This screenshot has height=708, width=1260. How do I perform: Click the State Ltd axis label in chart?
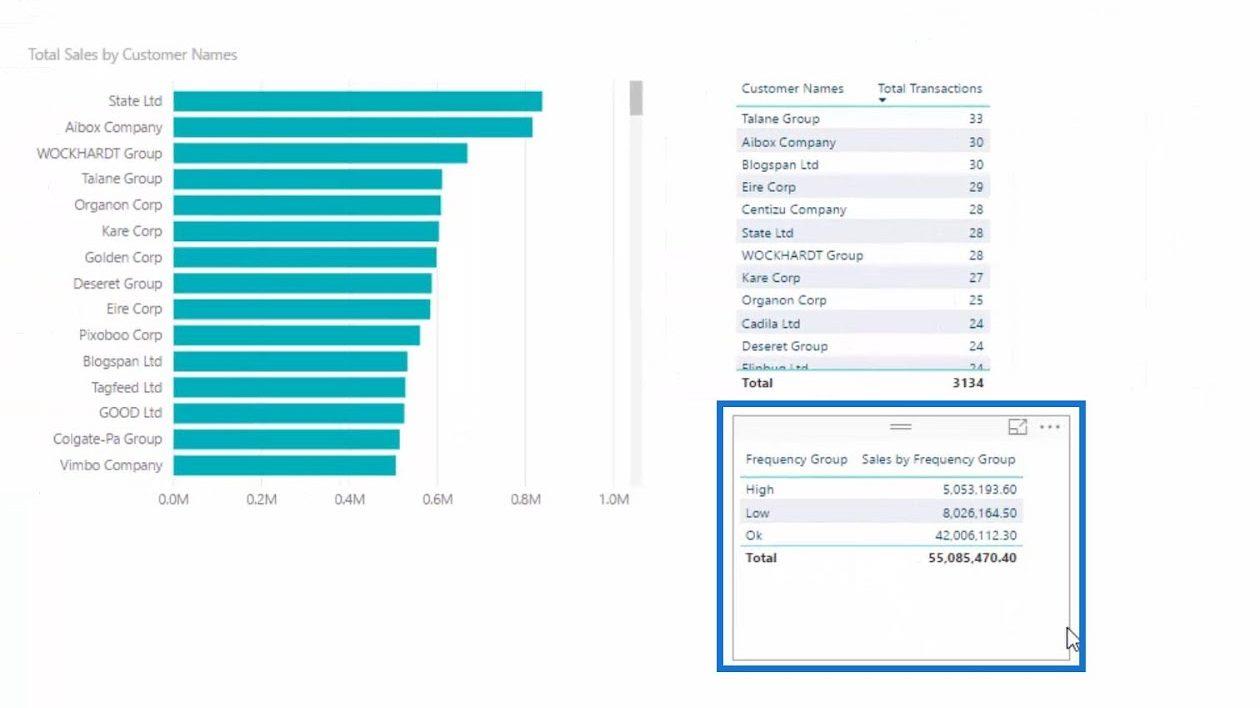click(135, 101)
